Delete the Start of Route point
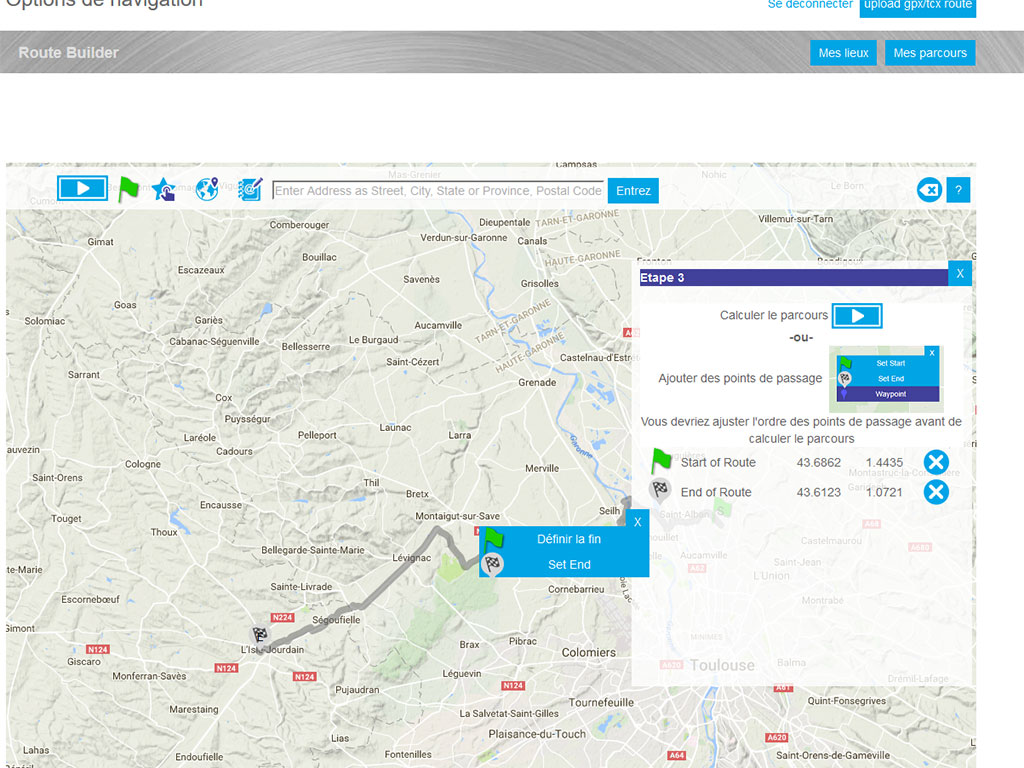This screenshot has height=768, width=1024. click(936, 462)
